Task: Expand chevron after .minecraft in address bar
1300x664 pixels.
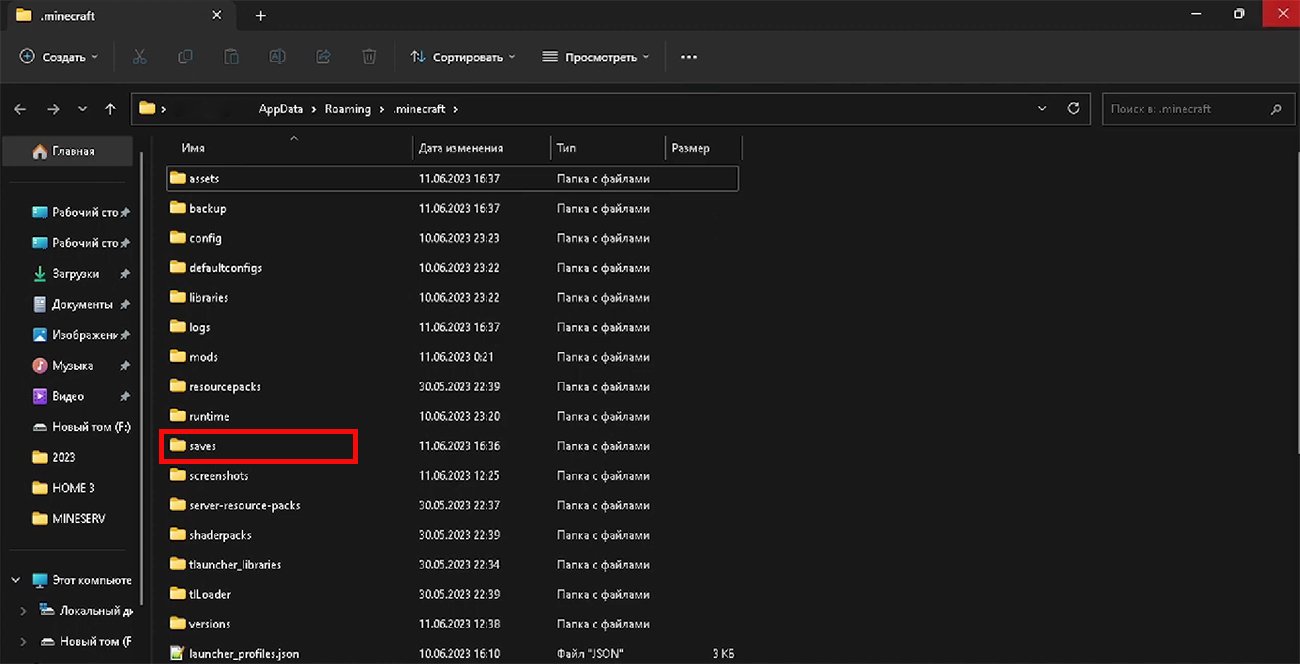Action: click(455, 109)
